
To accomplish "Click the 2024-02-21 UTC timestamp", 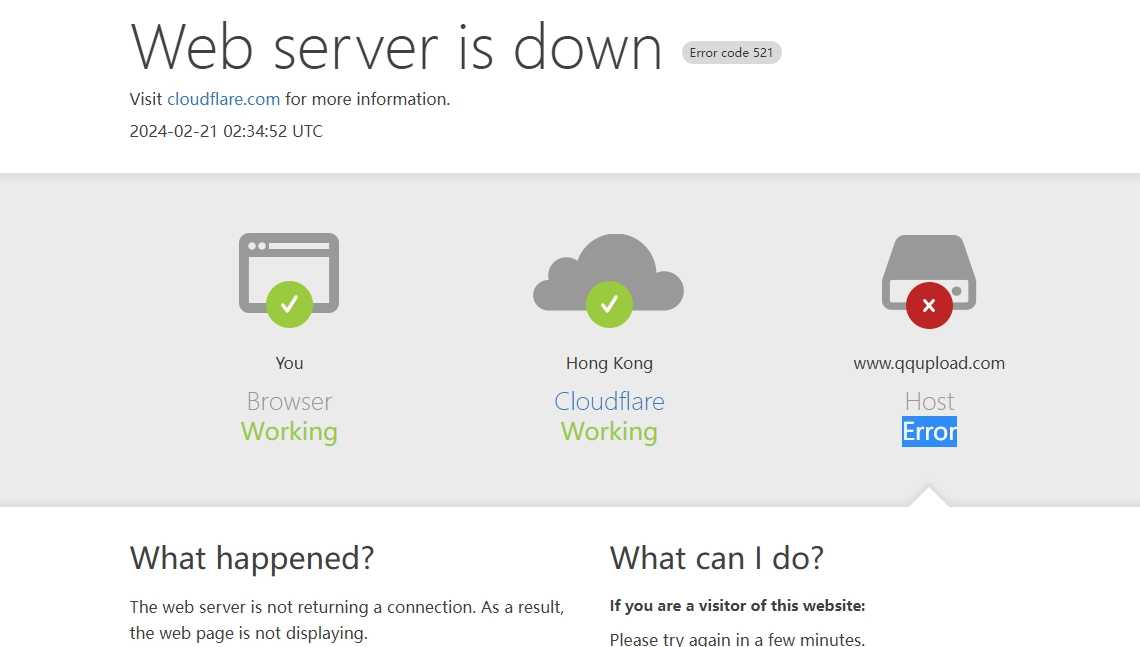I will coord(226,131).
